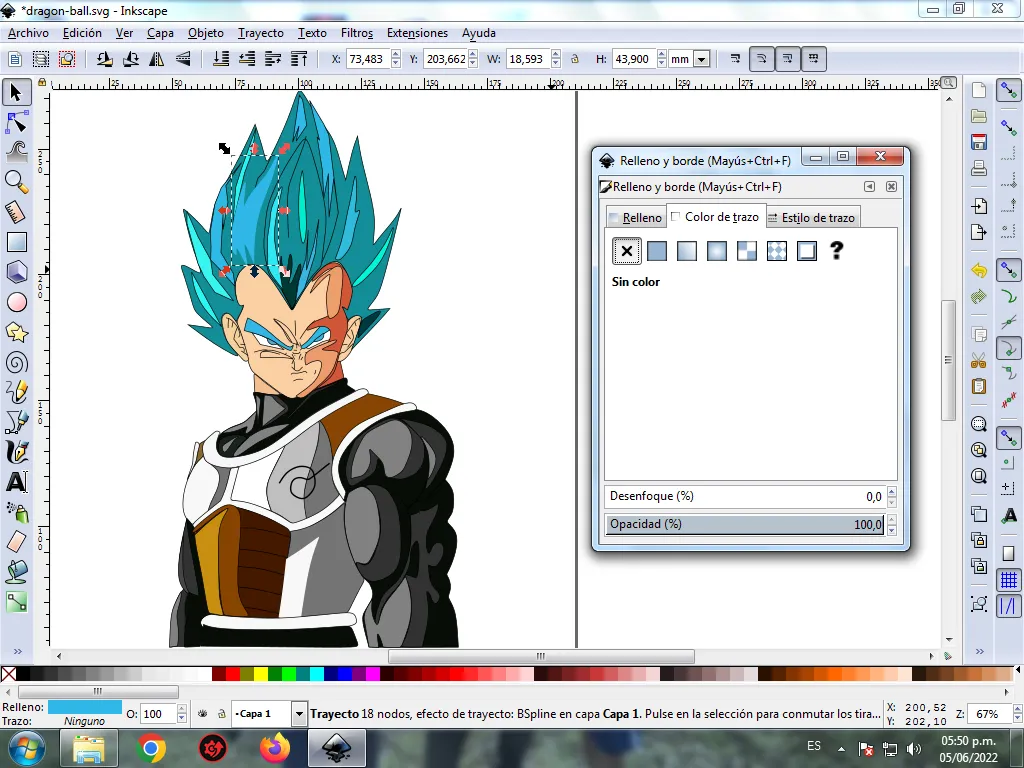Select the 3D Box tool
Image resolution: width=1024 pixels, height=768 pixels.
click(16, 272)
